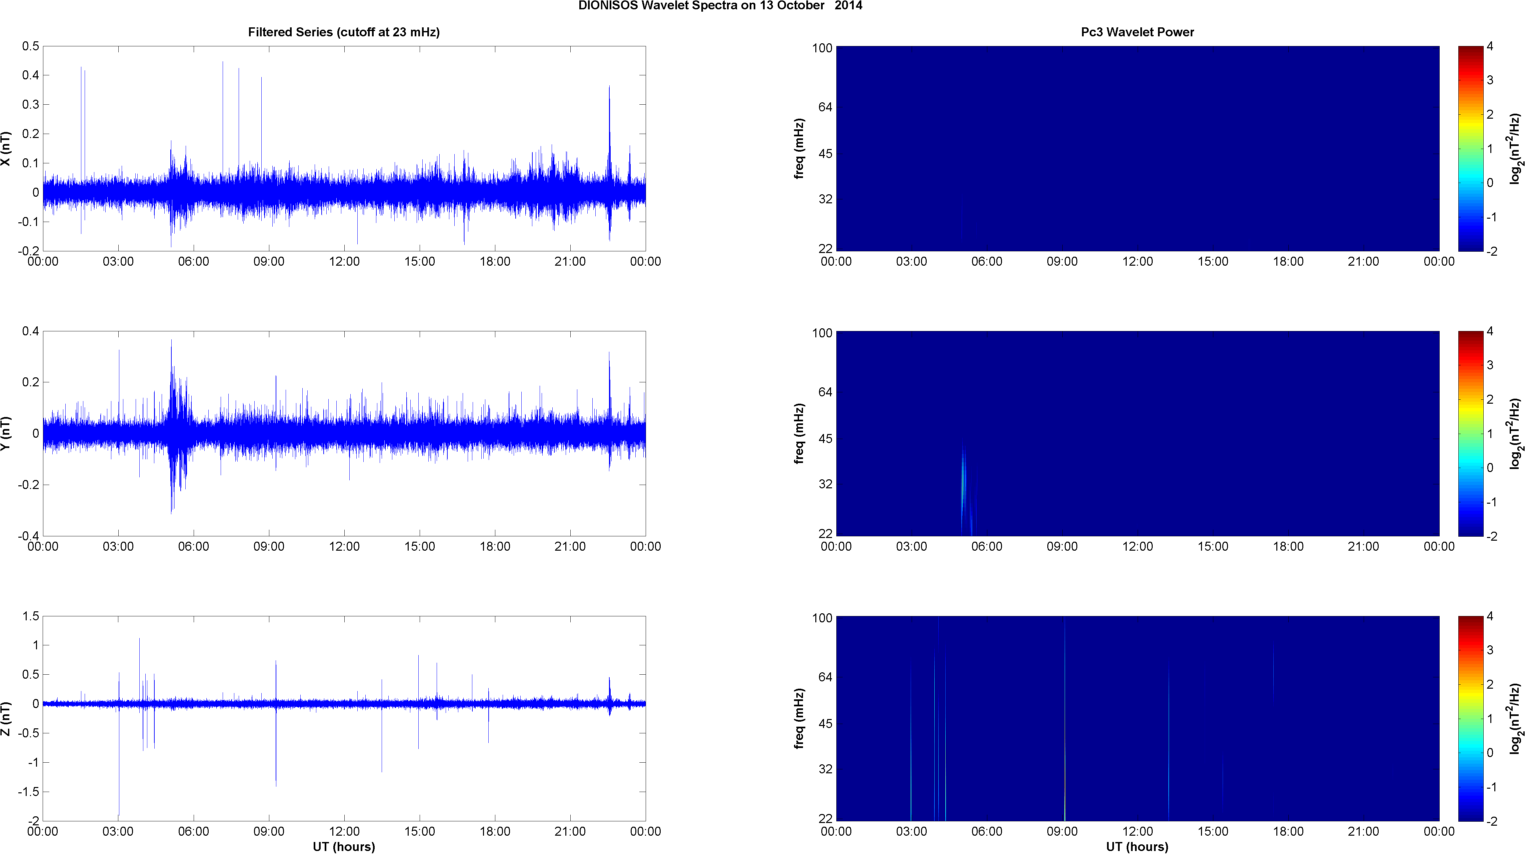
Task: Click the freq (mHz) label of the bottom spectrogram
Action: [799, 719]
